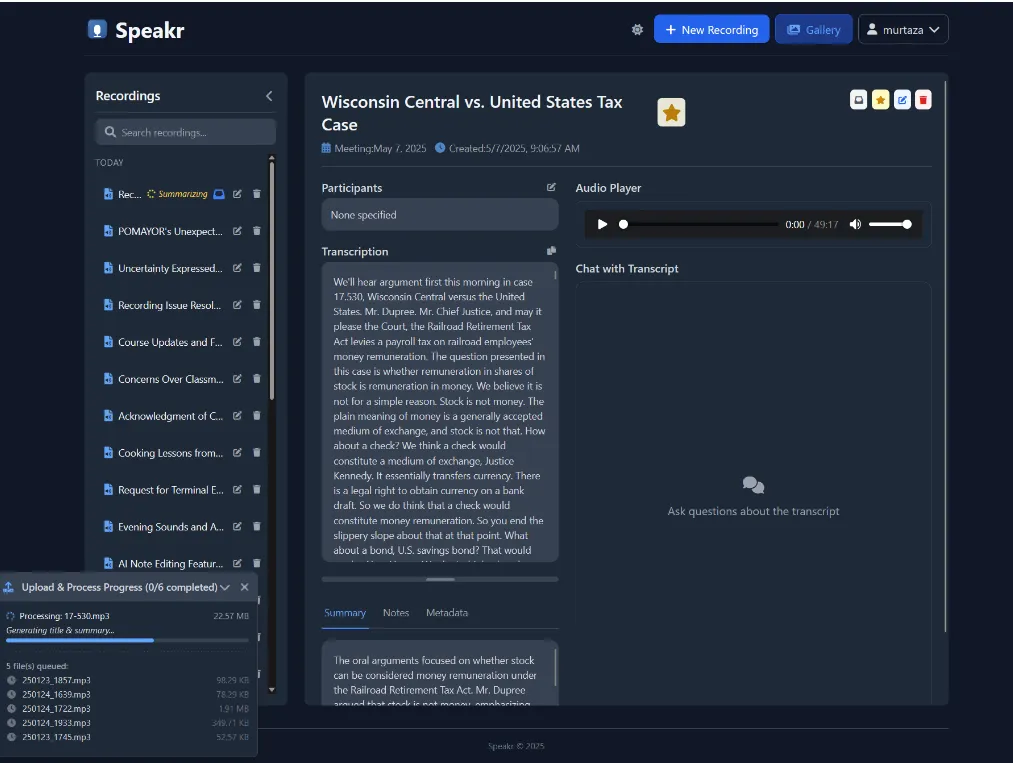Open the murtaza user dropdown

(x=903, y=30)
